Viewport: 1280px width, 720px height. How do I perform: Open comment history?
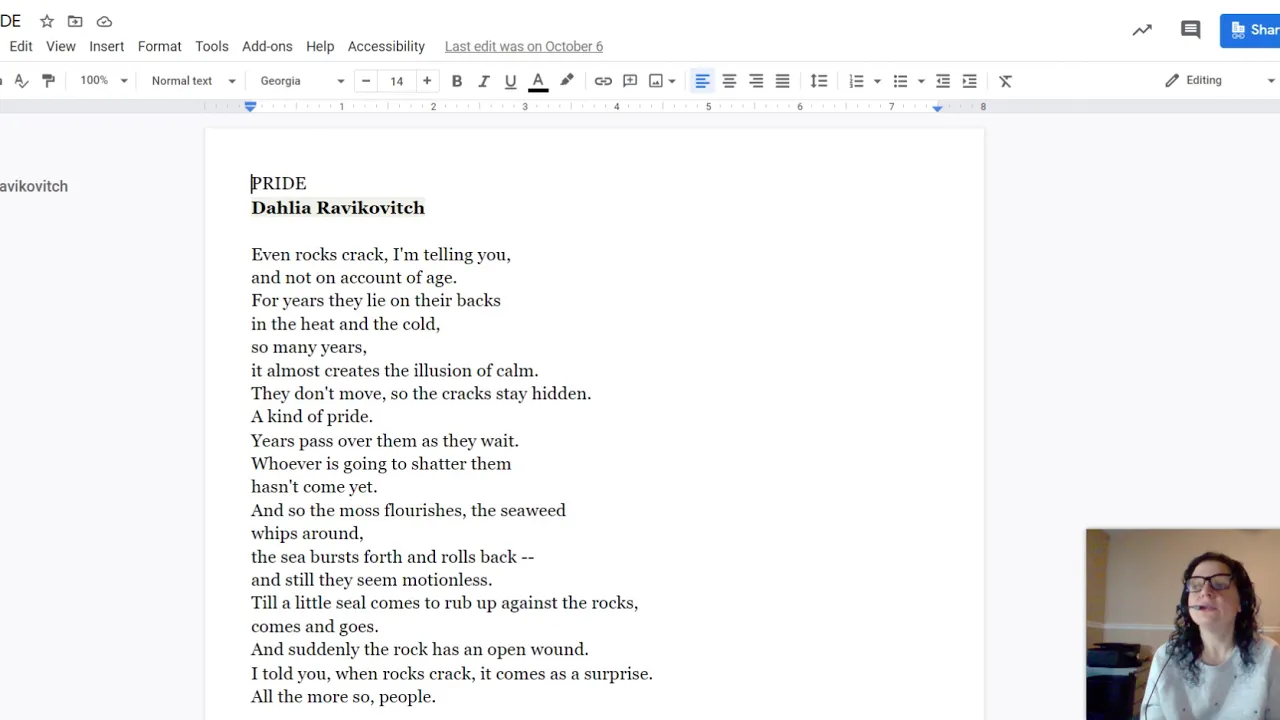point(1190,30)
